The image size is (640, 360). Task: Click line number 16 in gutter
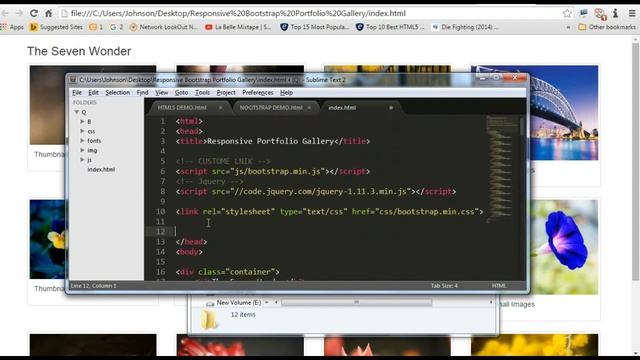[x=160, y=272]
